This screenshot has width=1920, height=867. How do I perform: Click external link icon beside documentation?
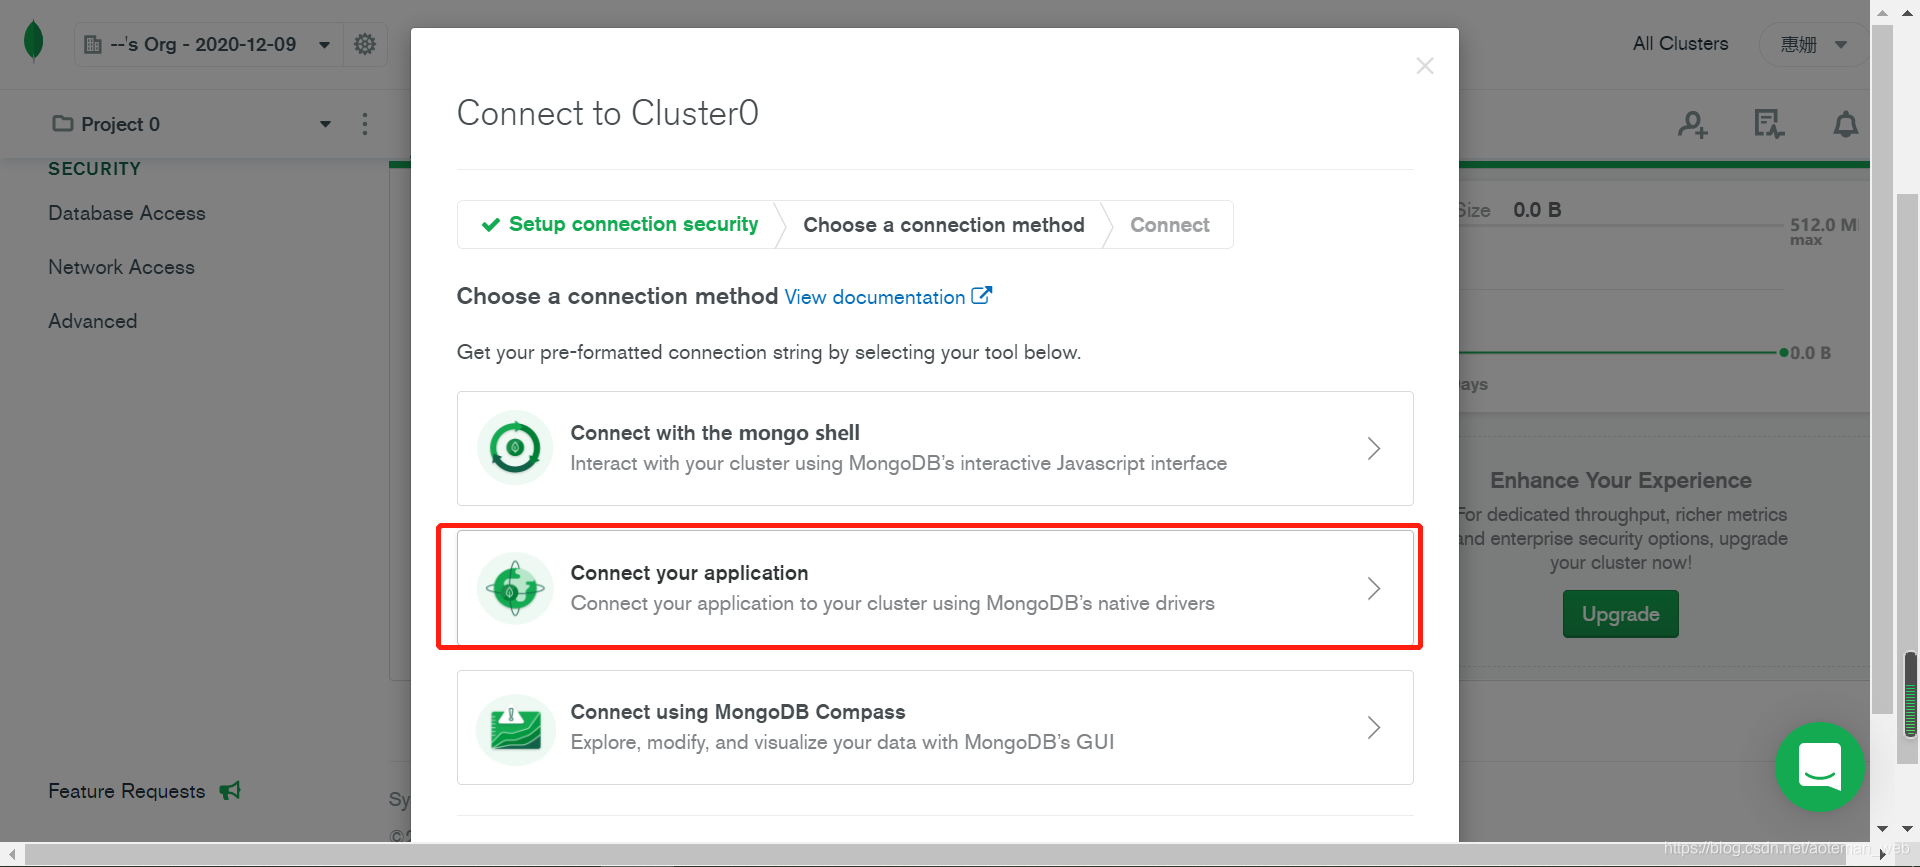click(982, 295)
